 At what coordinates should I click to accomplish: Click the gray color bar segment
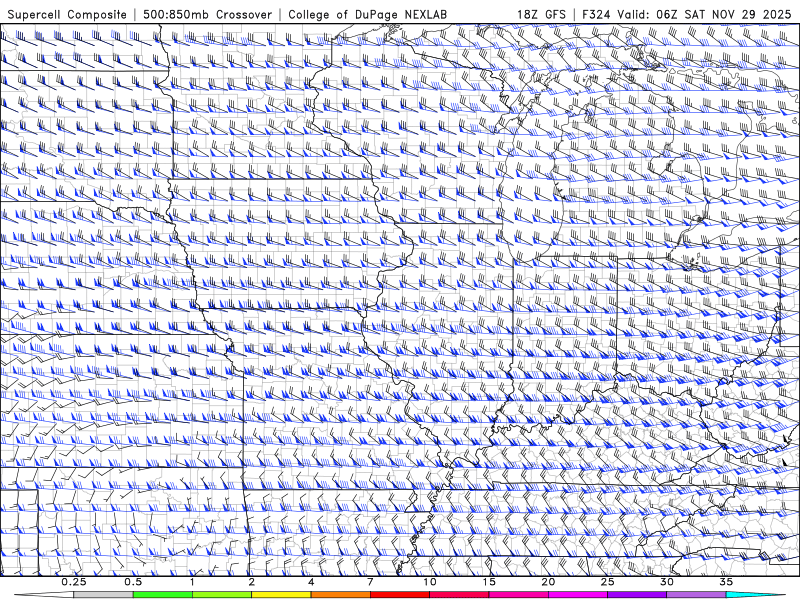pyautogui.click(x=104, y=595)
